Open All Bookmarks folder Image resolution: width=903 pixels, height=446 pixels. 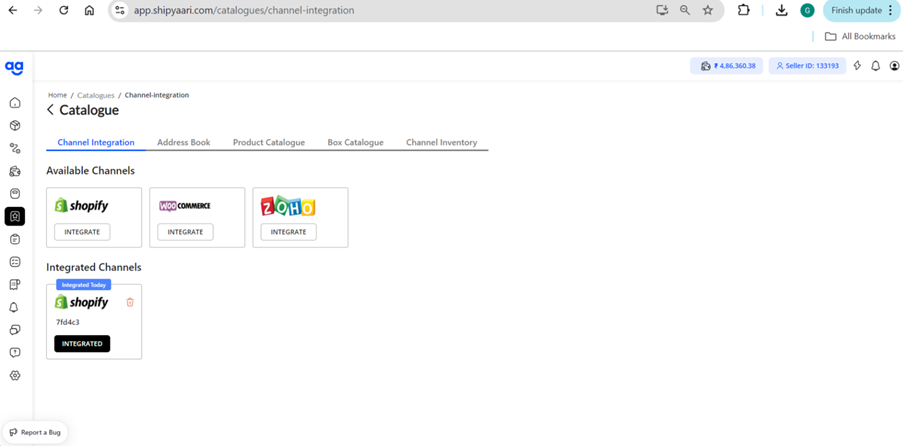(x=860, y=36)
